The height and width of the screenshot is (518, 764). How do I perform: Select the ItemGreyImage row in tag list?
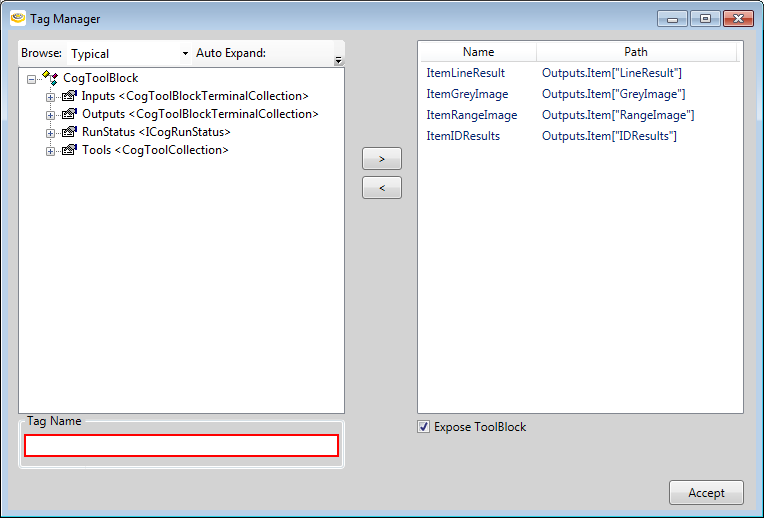click(x=467, y=94)
